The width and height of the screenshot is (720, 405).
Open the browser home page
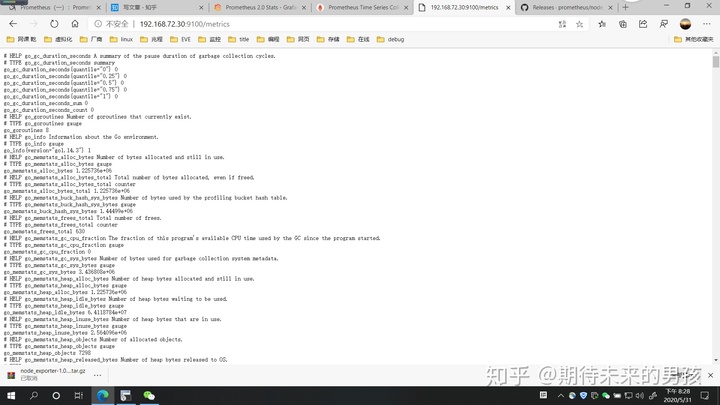pyautogui.click(x=75, y=24)
